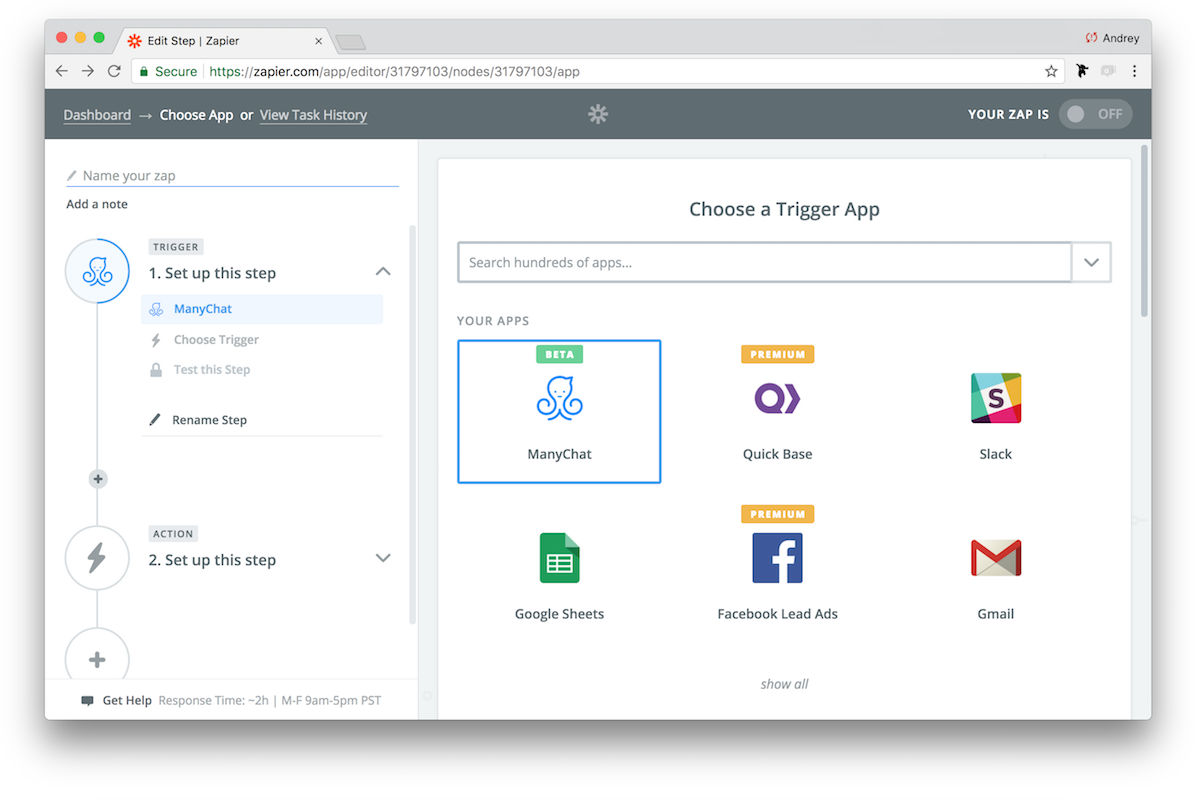Open a new browser tab

click(351, 41)
